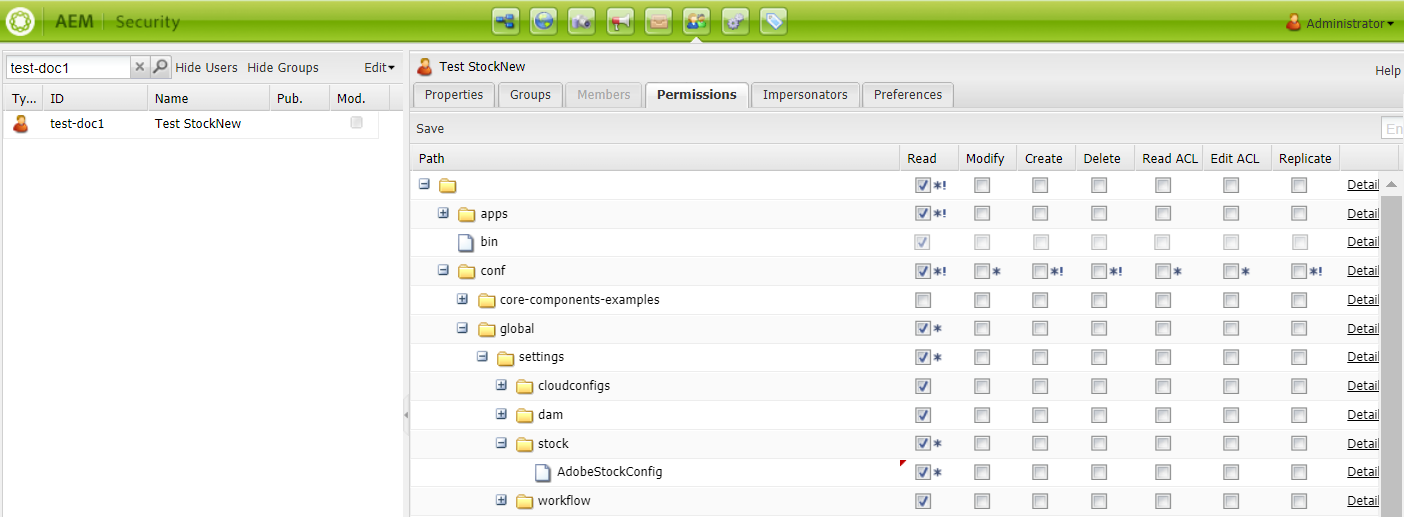Screen dimensions: 1404x517
Task: Open the Websites site-tree icon
Action: click(506, 21)
